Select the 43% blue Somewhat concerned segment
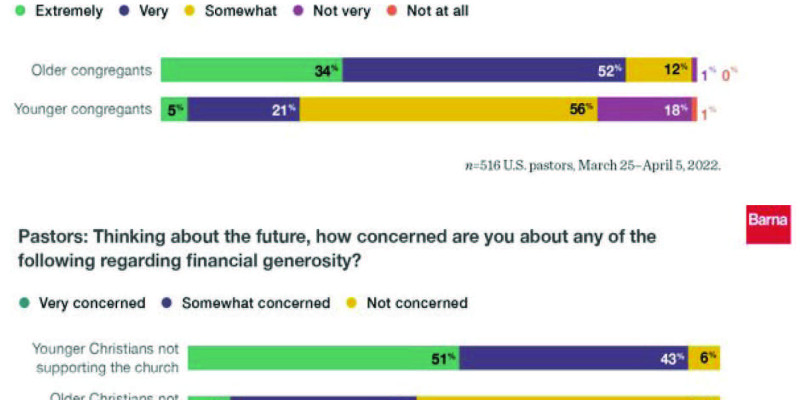The image size is (800, 400). pyautogui.click(x=574, y=358)
